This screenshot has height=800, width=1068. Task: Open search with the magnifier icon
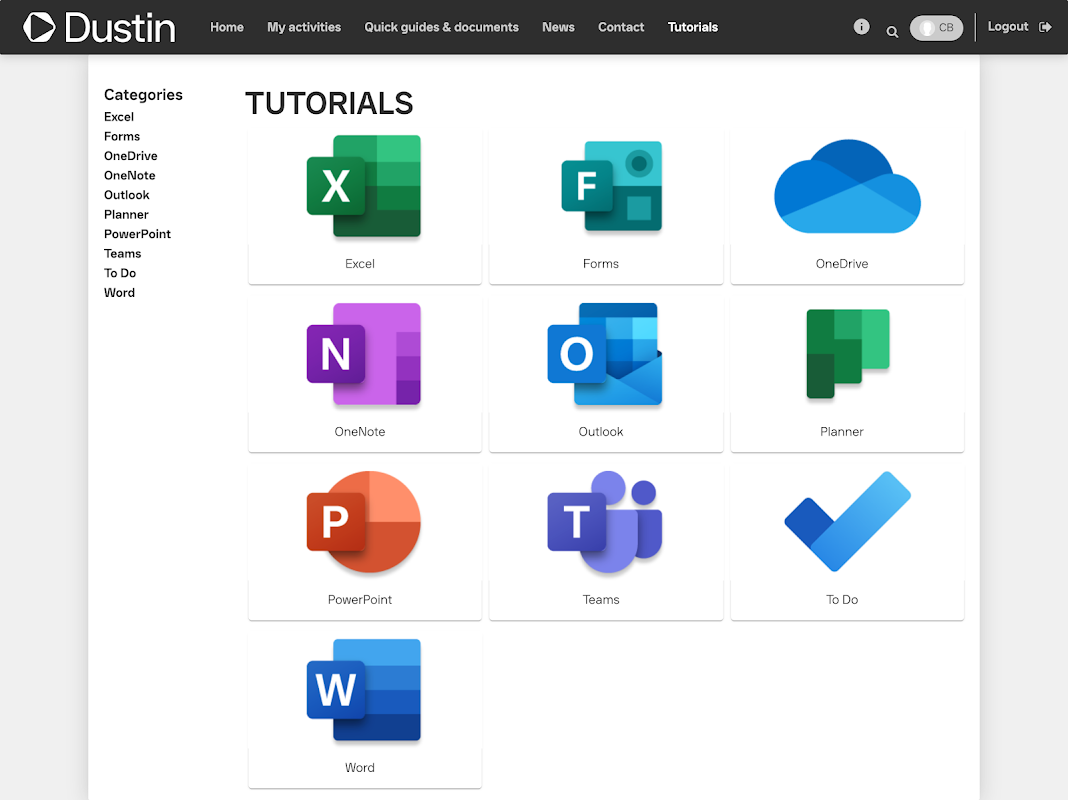(x=892, y=31)
